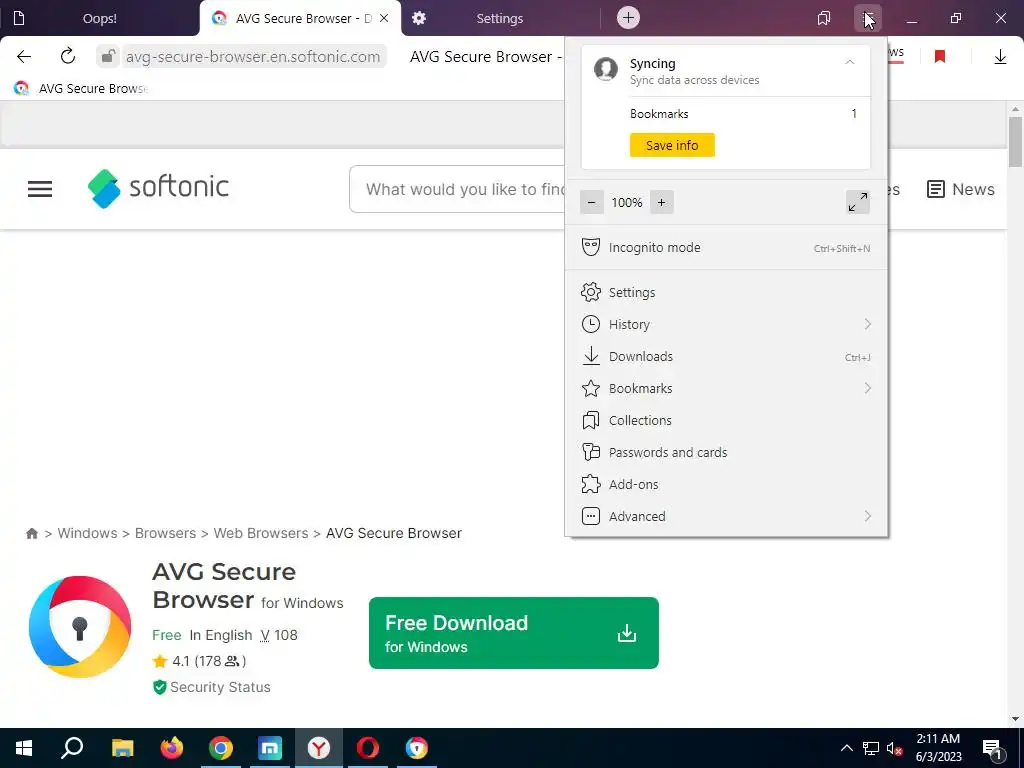Go to Web Browsers breadcrumb link

tap(261, 534)
